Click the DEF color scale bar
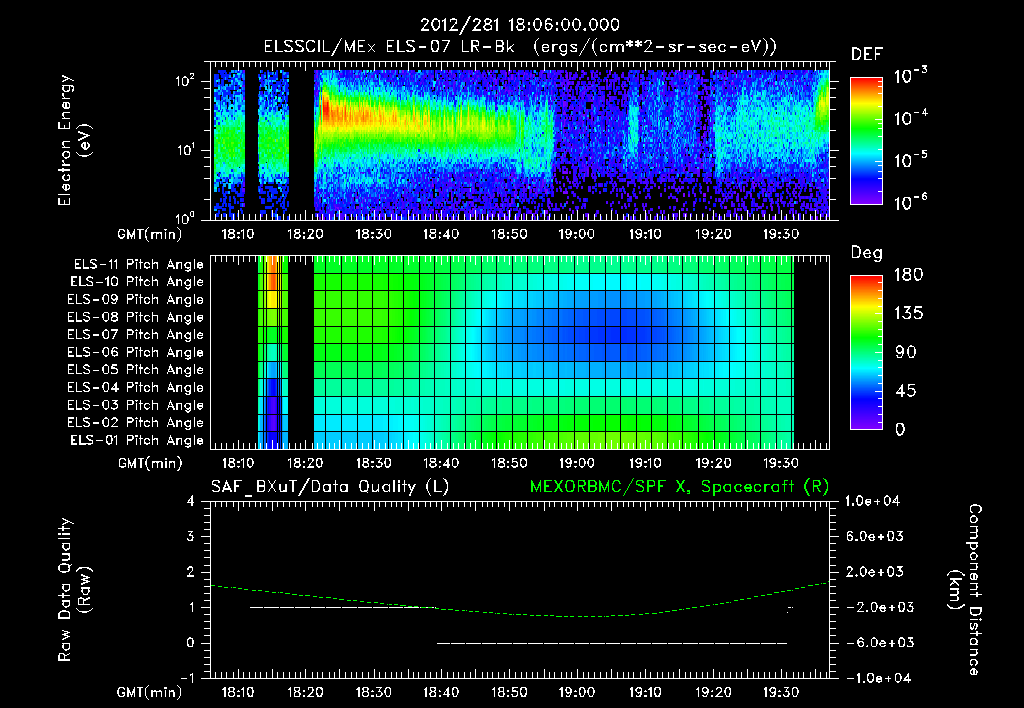 coord(867,141)
